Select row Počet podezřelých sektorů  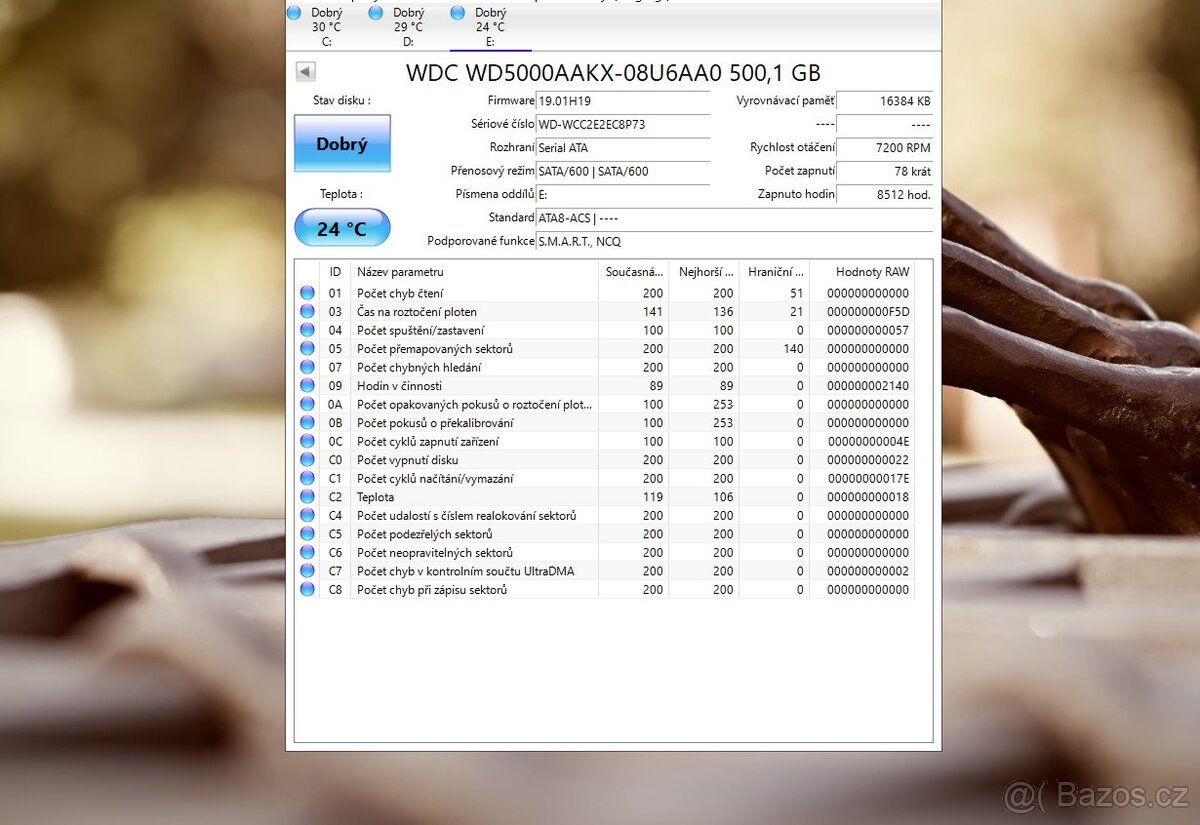point(606,534)
